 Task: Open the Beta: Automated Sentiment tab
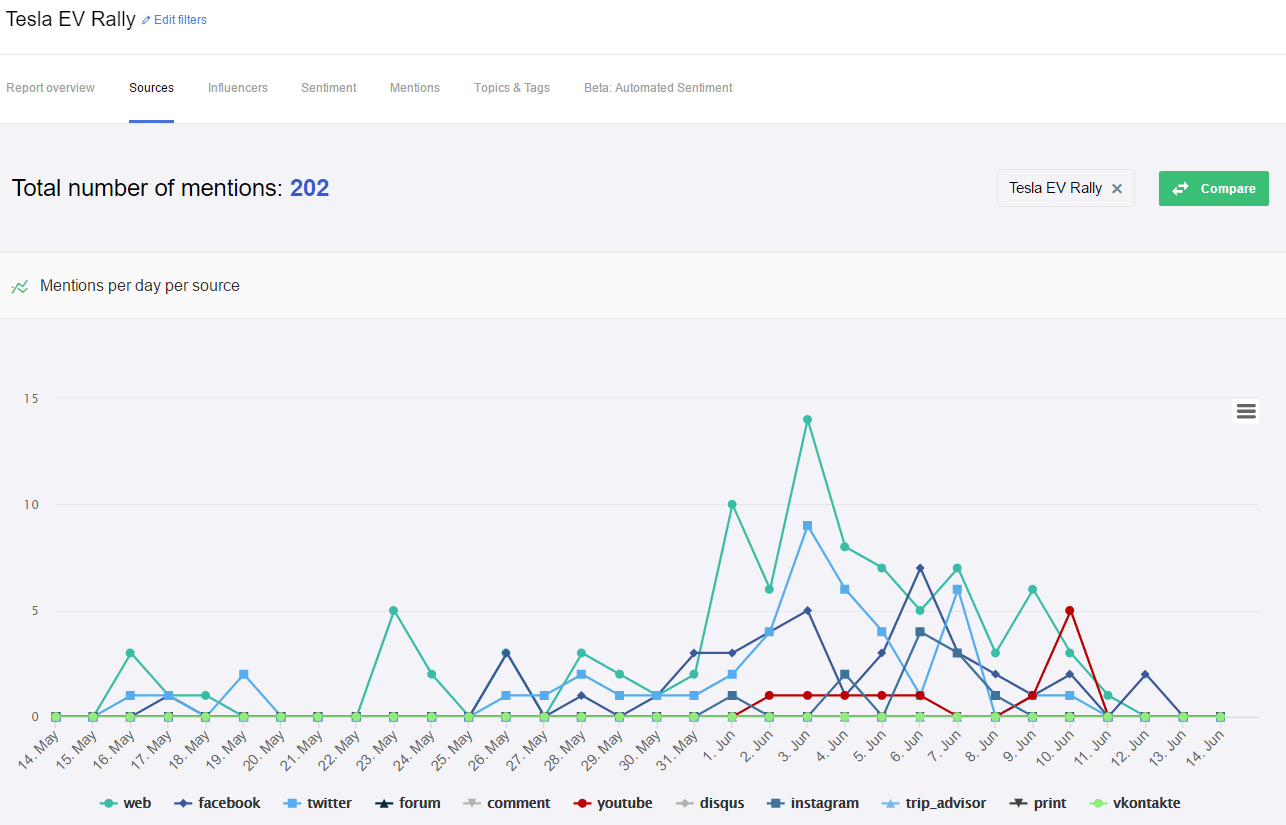(x=658, y=88)
